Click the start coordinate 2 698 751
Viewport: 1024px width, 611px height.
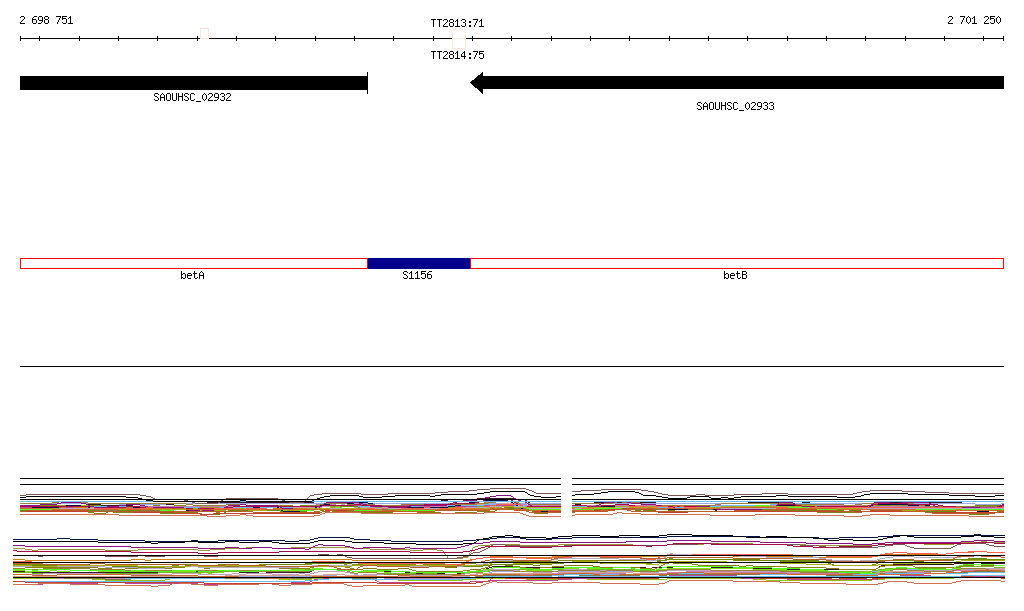click(x=46, y=20)
